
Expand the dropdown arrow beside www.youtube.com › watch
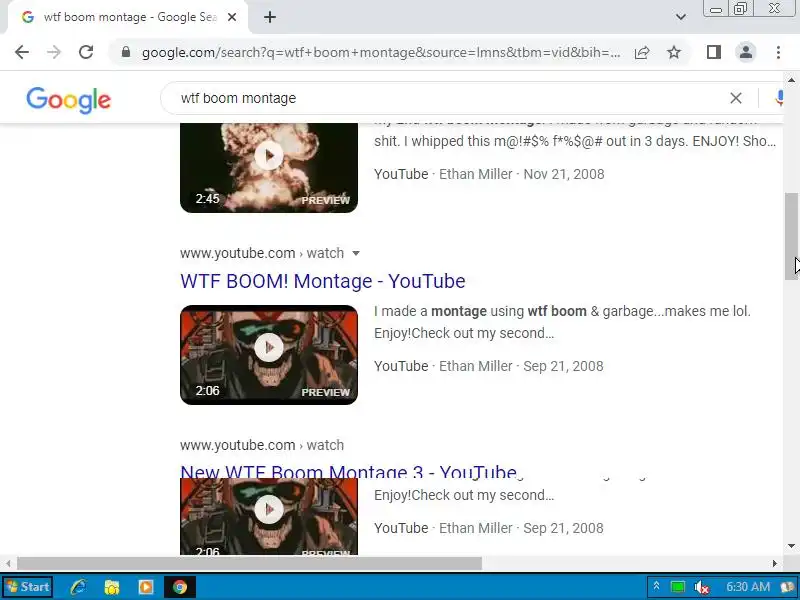(x=356, y=254)
